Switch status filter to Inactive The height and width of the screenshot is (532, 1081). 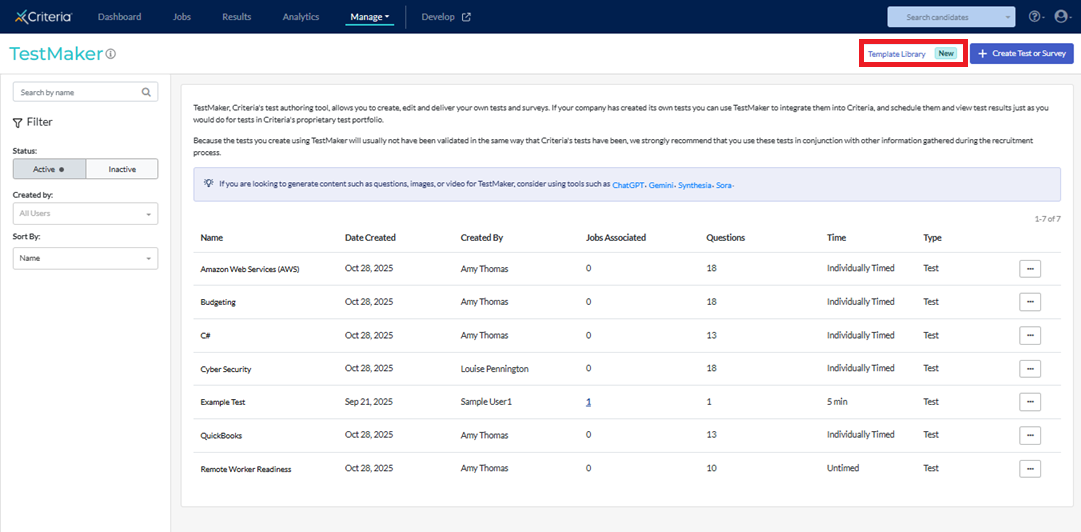[x=122, y=169]
